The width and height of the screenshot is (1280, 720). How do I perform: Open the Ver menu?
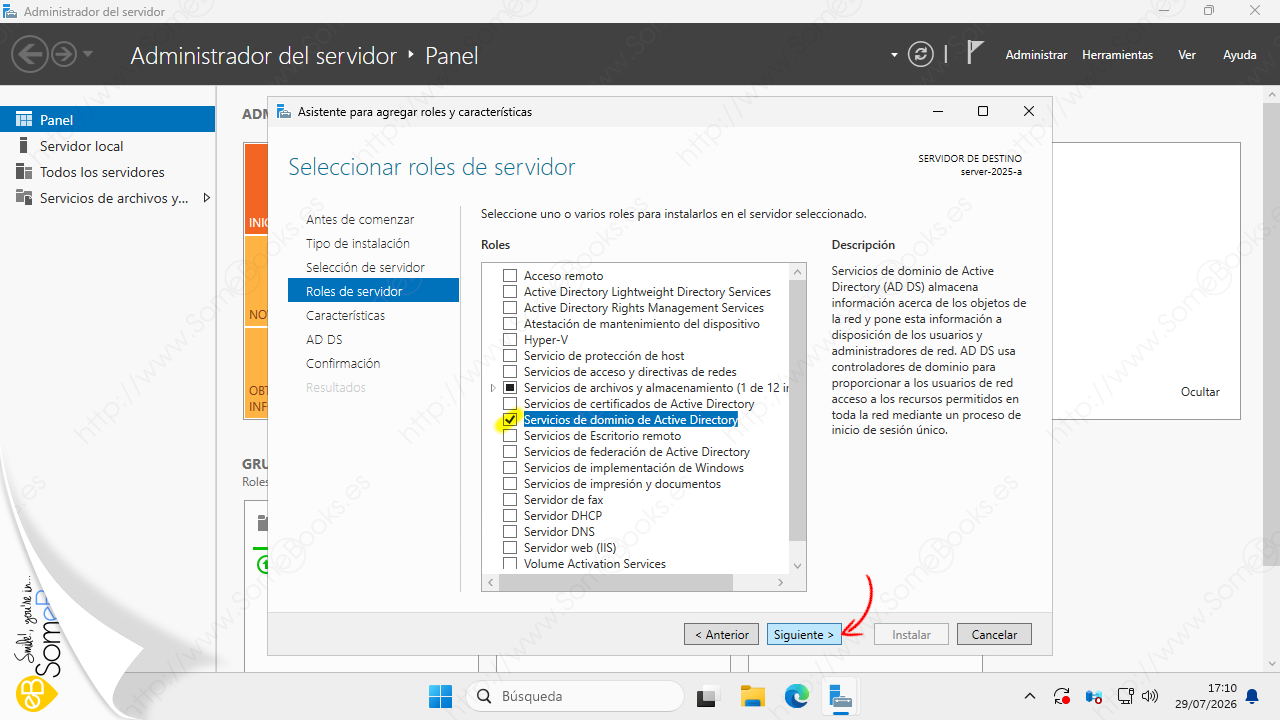click(x=1187, y=55)
